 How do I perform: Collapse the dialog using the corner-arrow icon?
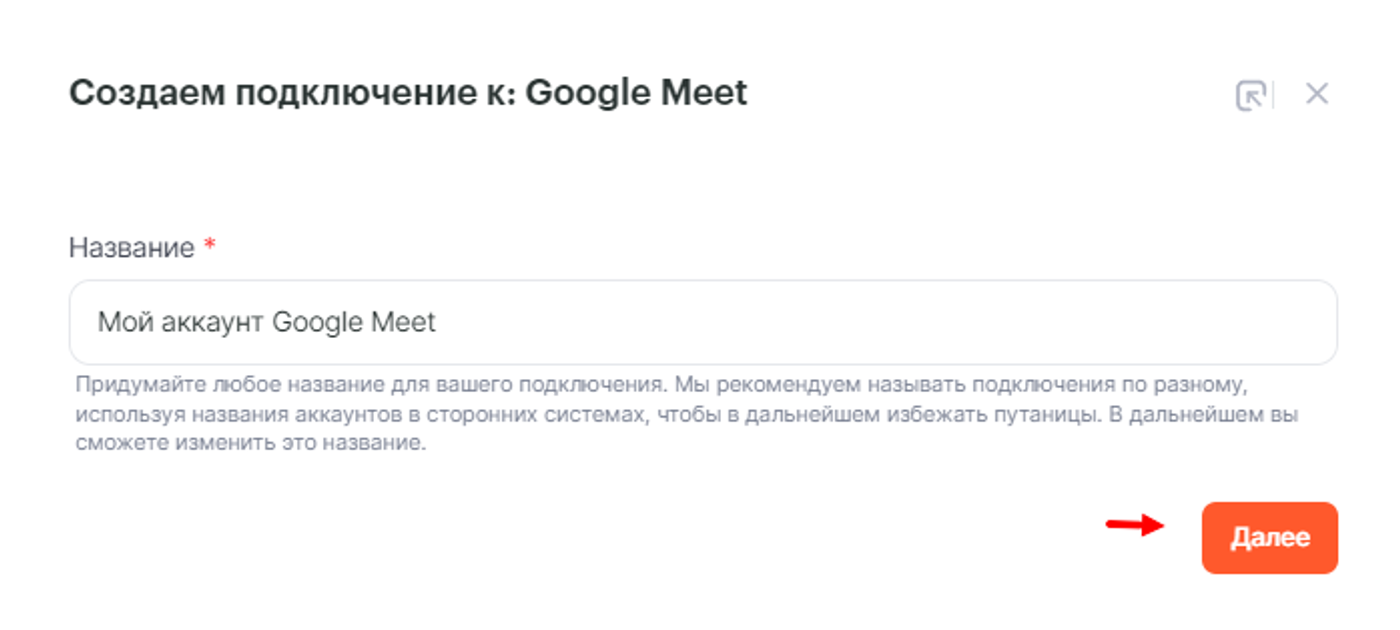pyautogui.click(x=1250, y=95)
